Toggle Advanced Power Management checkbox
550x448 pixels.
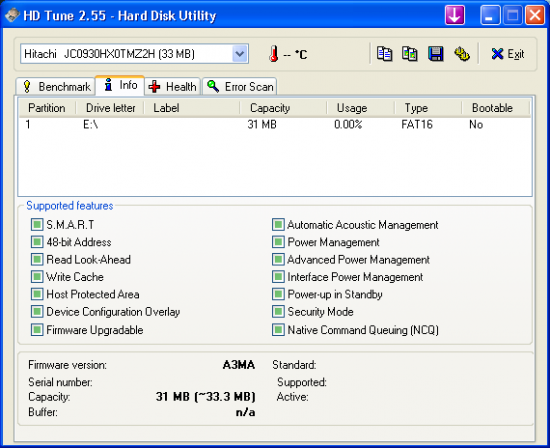[x=278, y=260]
